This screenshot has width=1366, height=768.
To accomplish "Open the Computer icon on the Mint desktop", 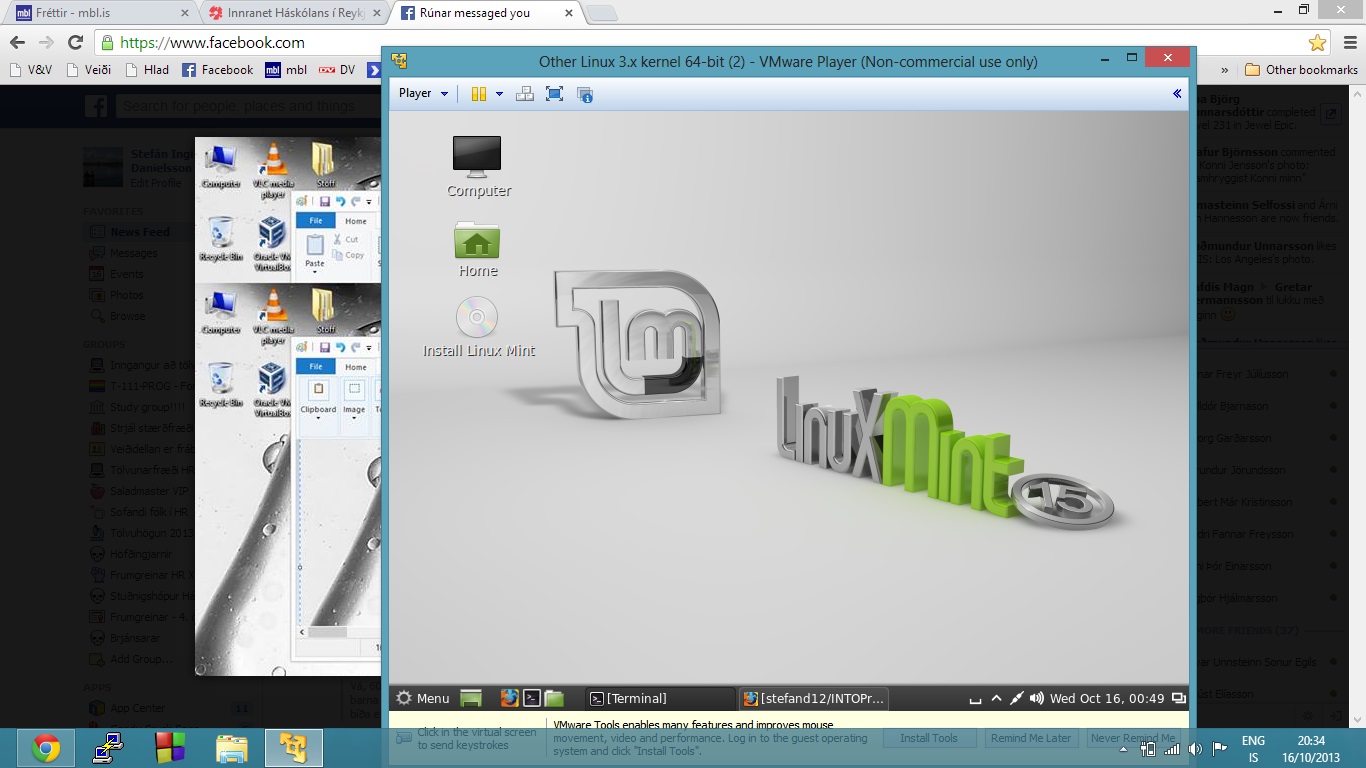I will (478, 166).
